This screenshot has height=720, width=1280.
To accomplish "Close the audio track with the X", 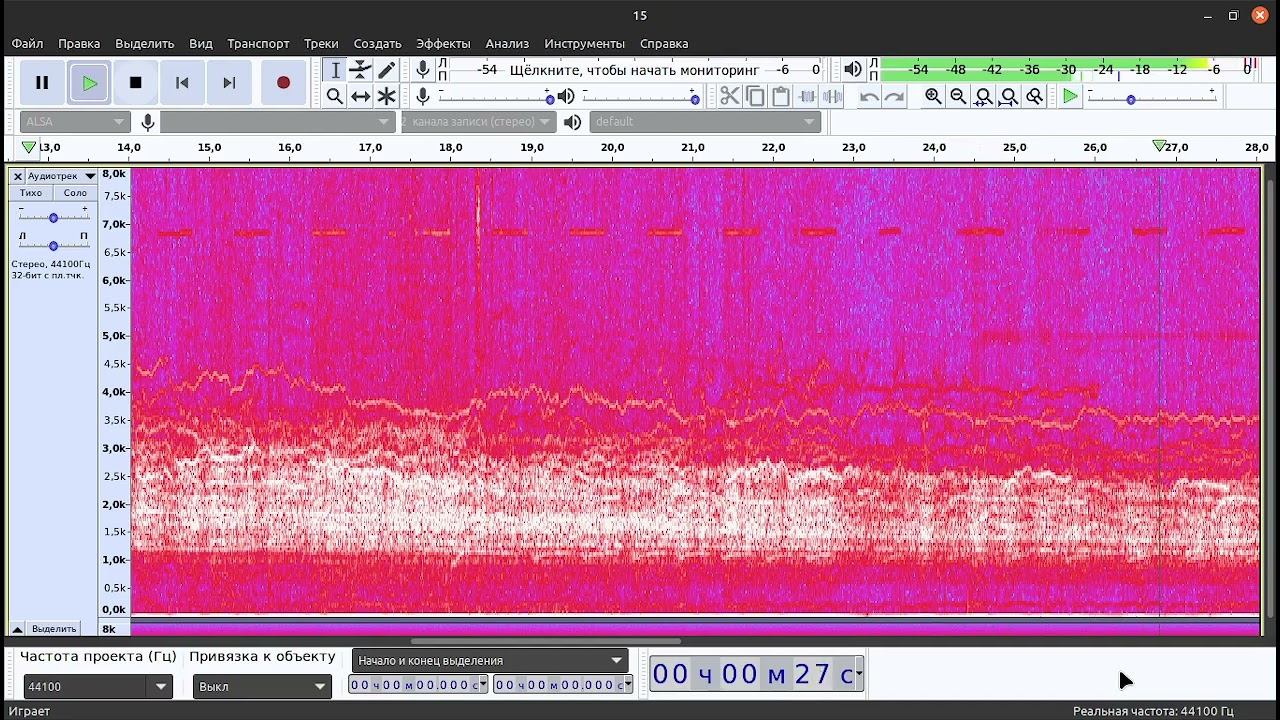I will (x=18, y=176).
